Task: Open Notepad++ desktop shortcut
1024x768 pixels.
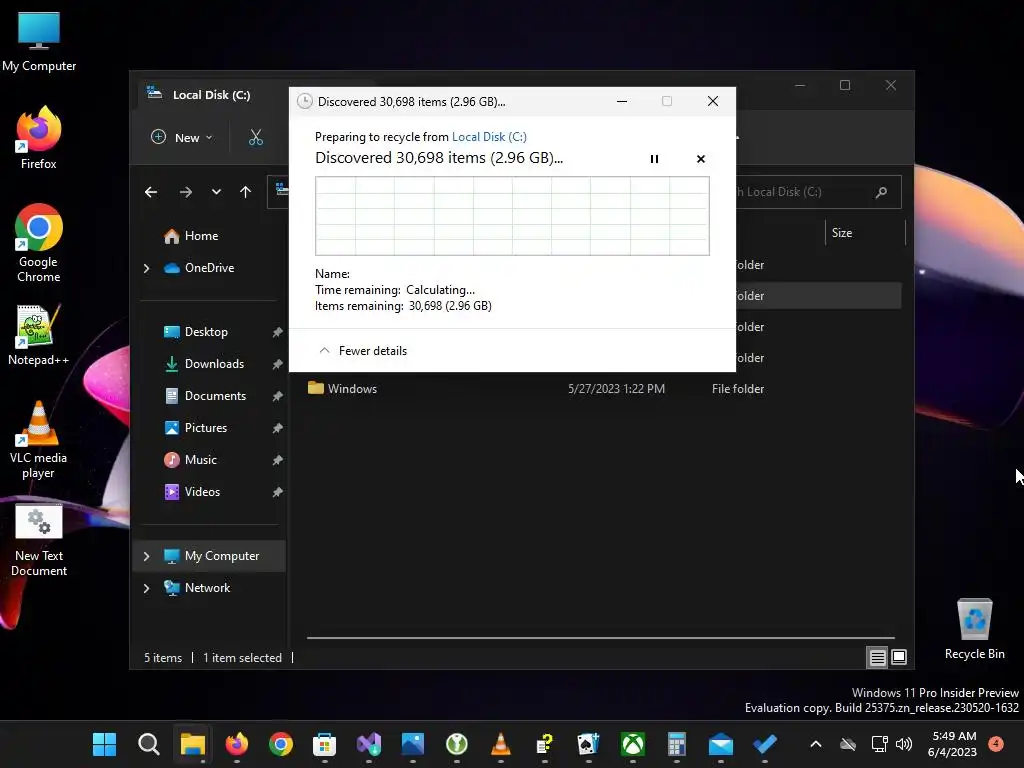Action: click(39, 334)
